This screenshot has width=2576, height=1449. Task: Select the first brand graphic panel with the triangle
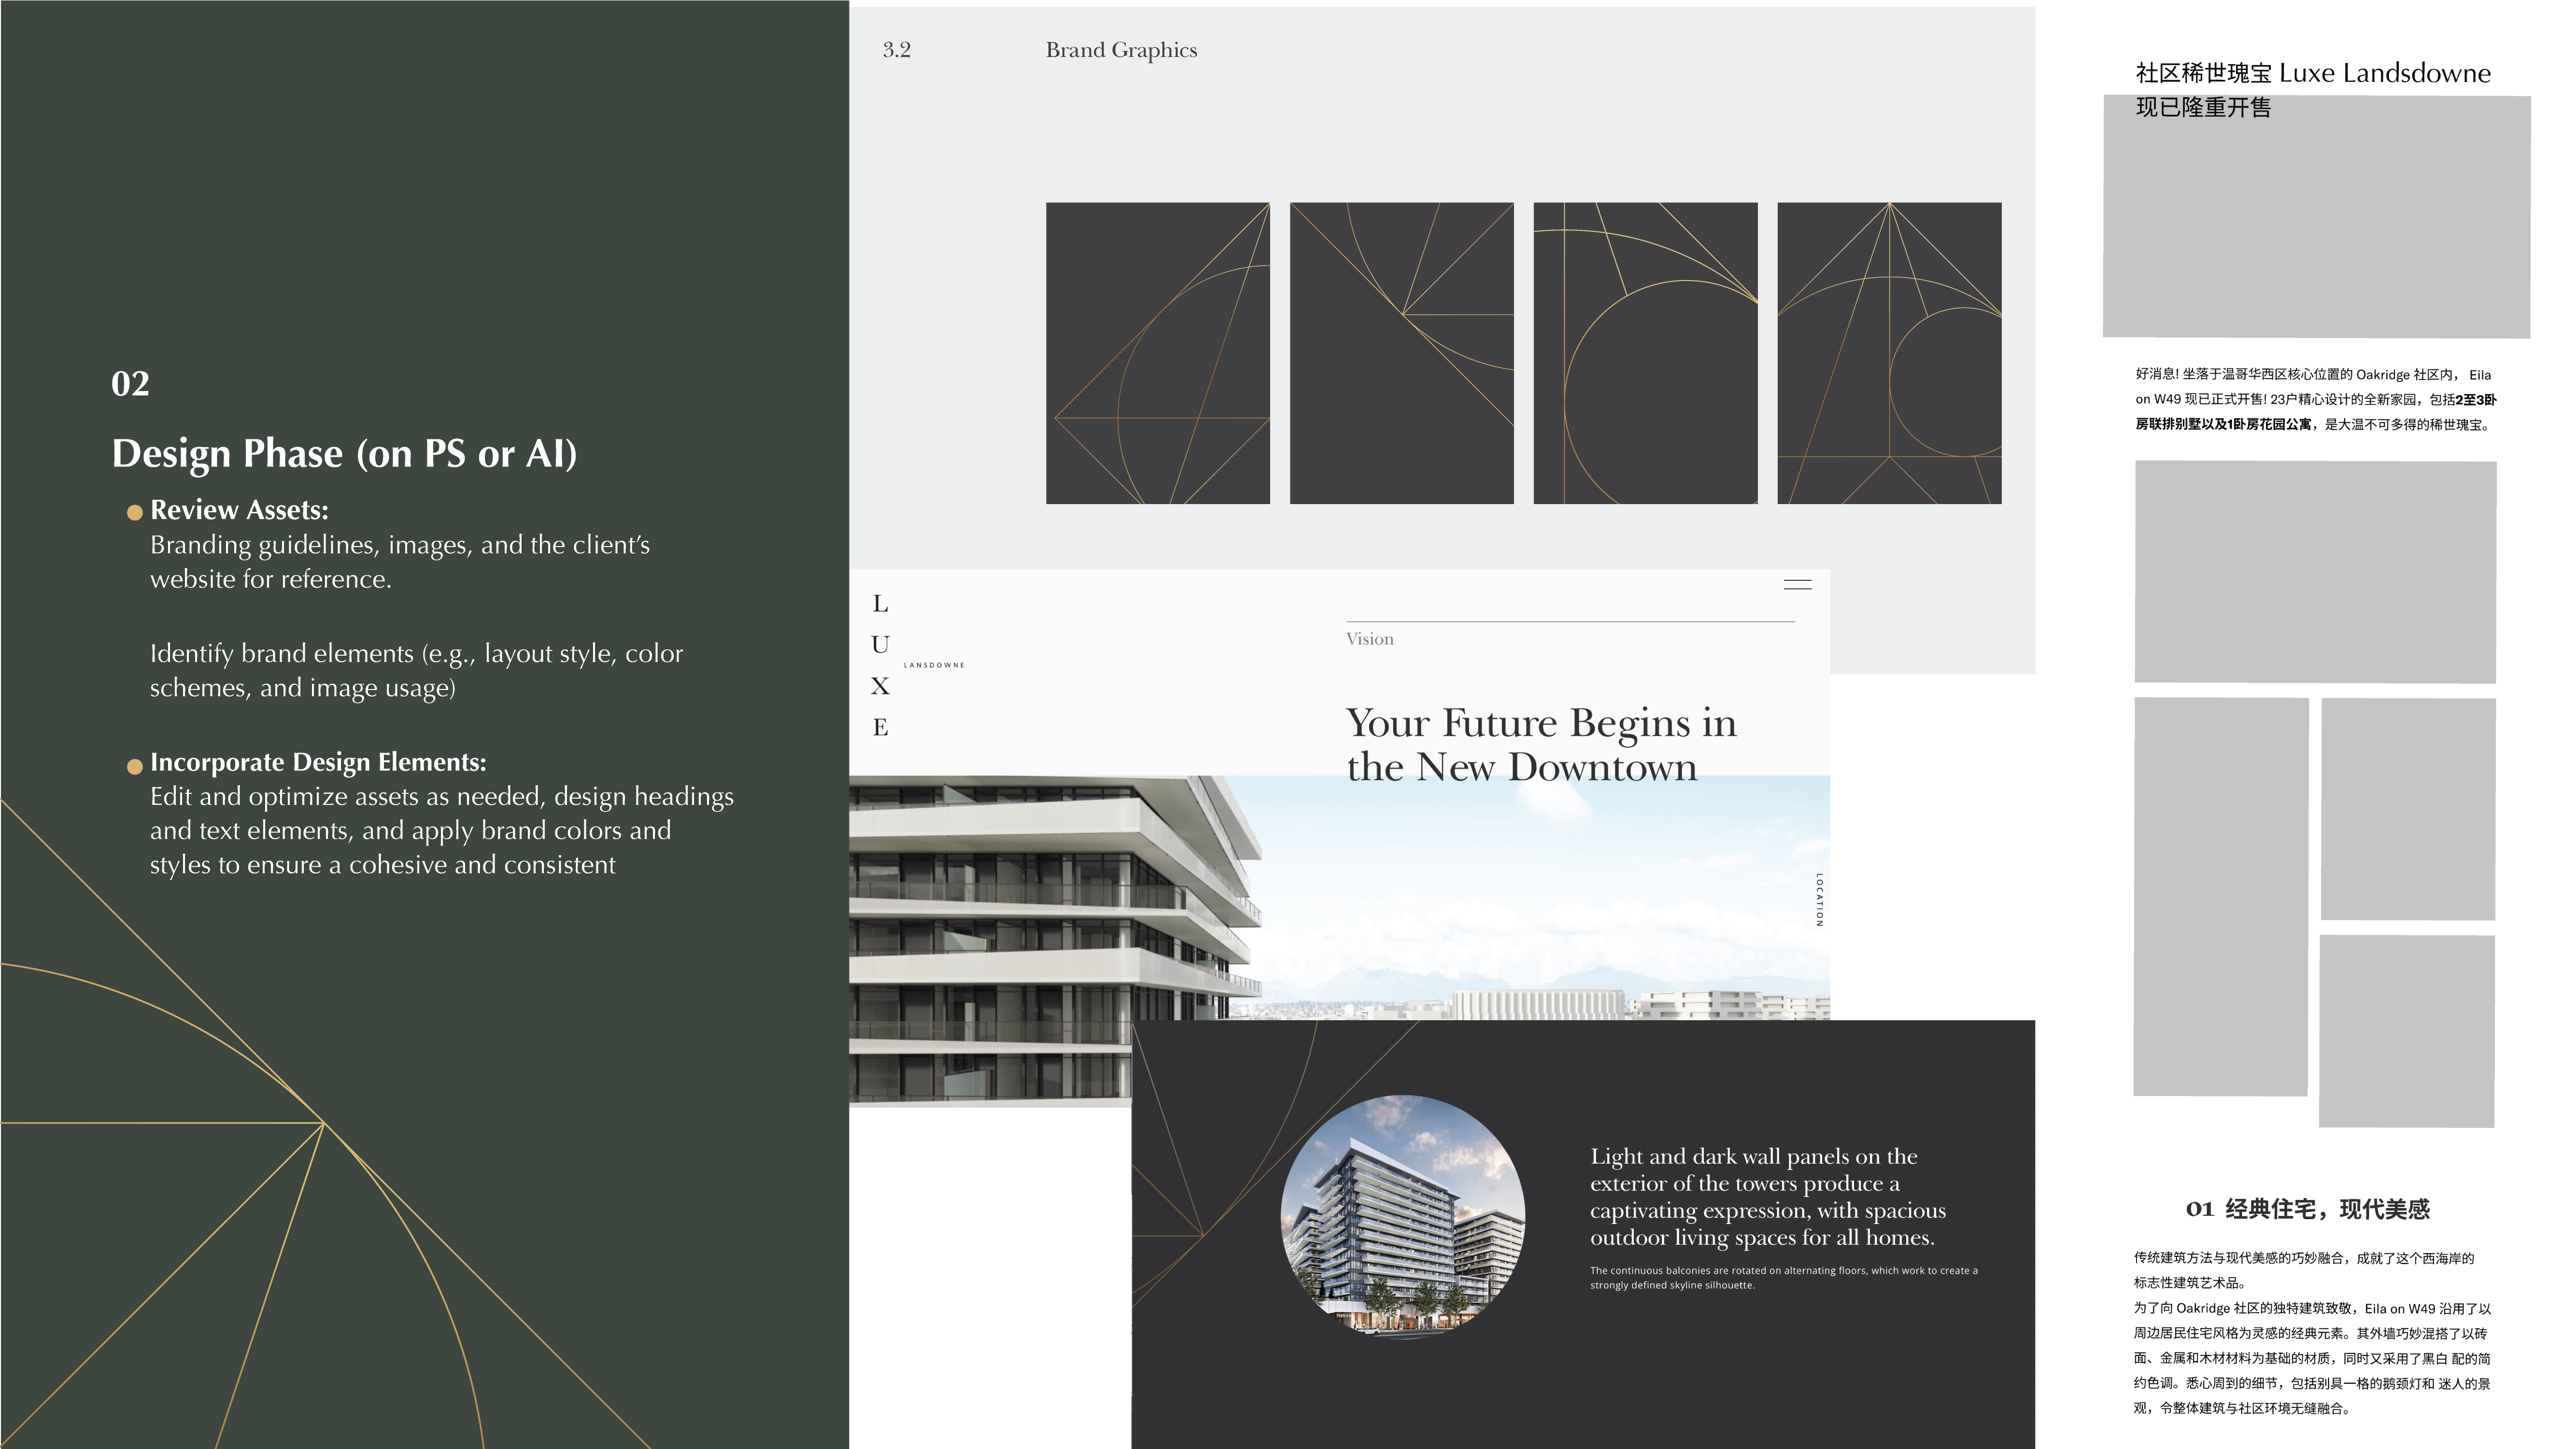pos(1157,353)
